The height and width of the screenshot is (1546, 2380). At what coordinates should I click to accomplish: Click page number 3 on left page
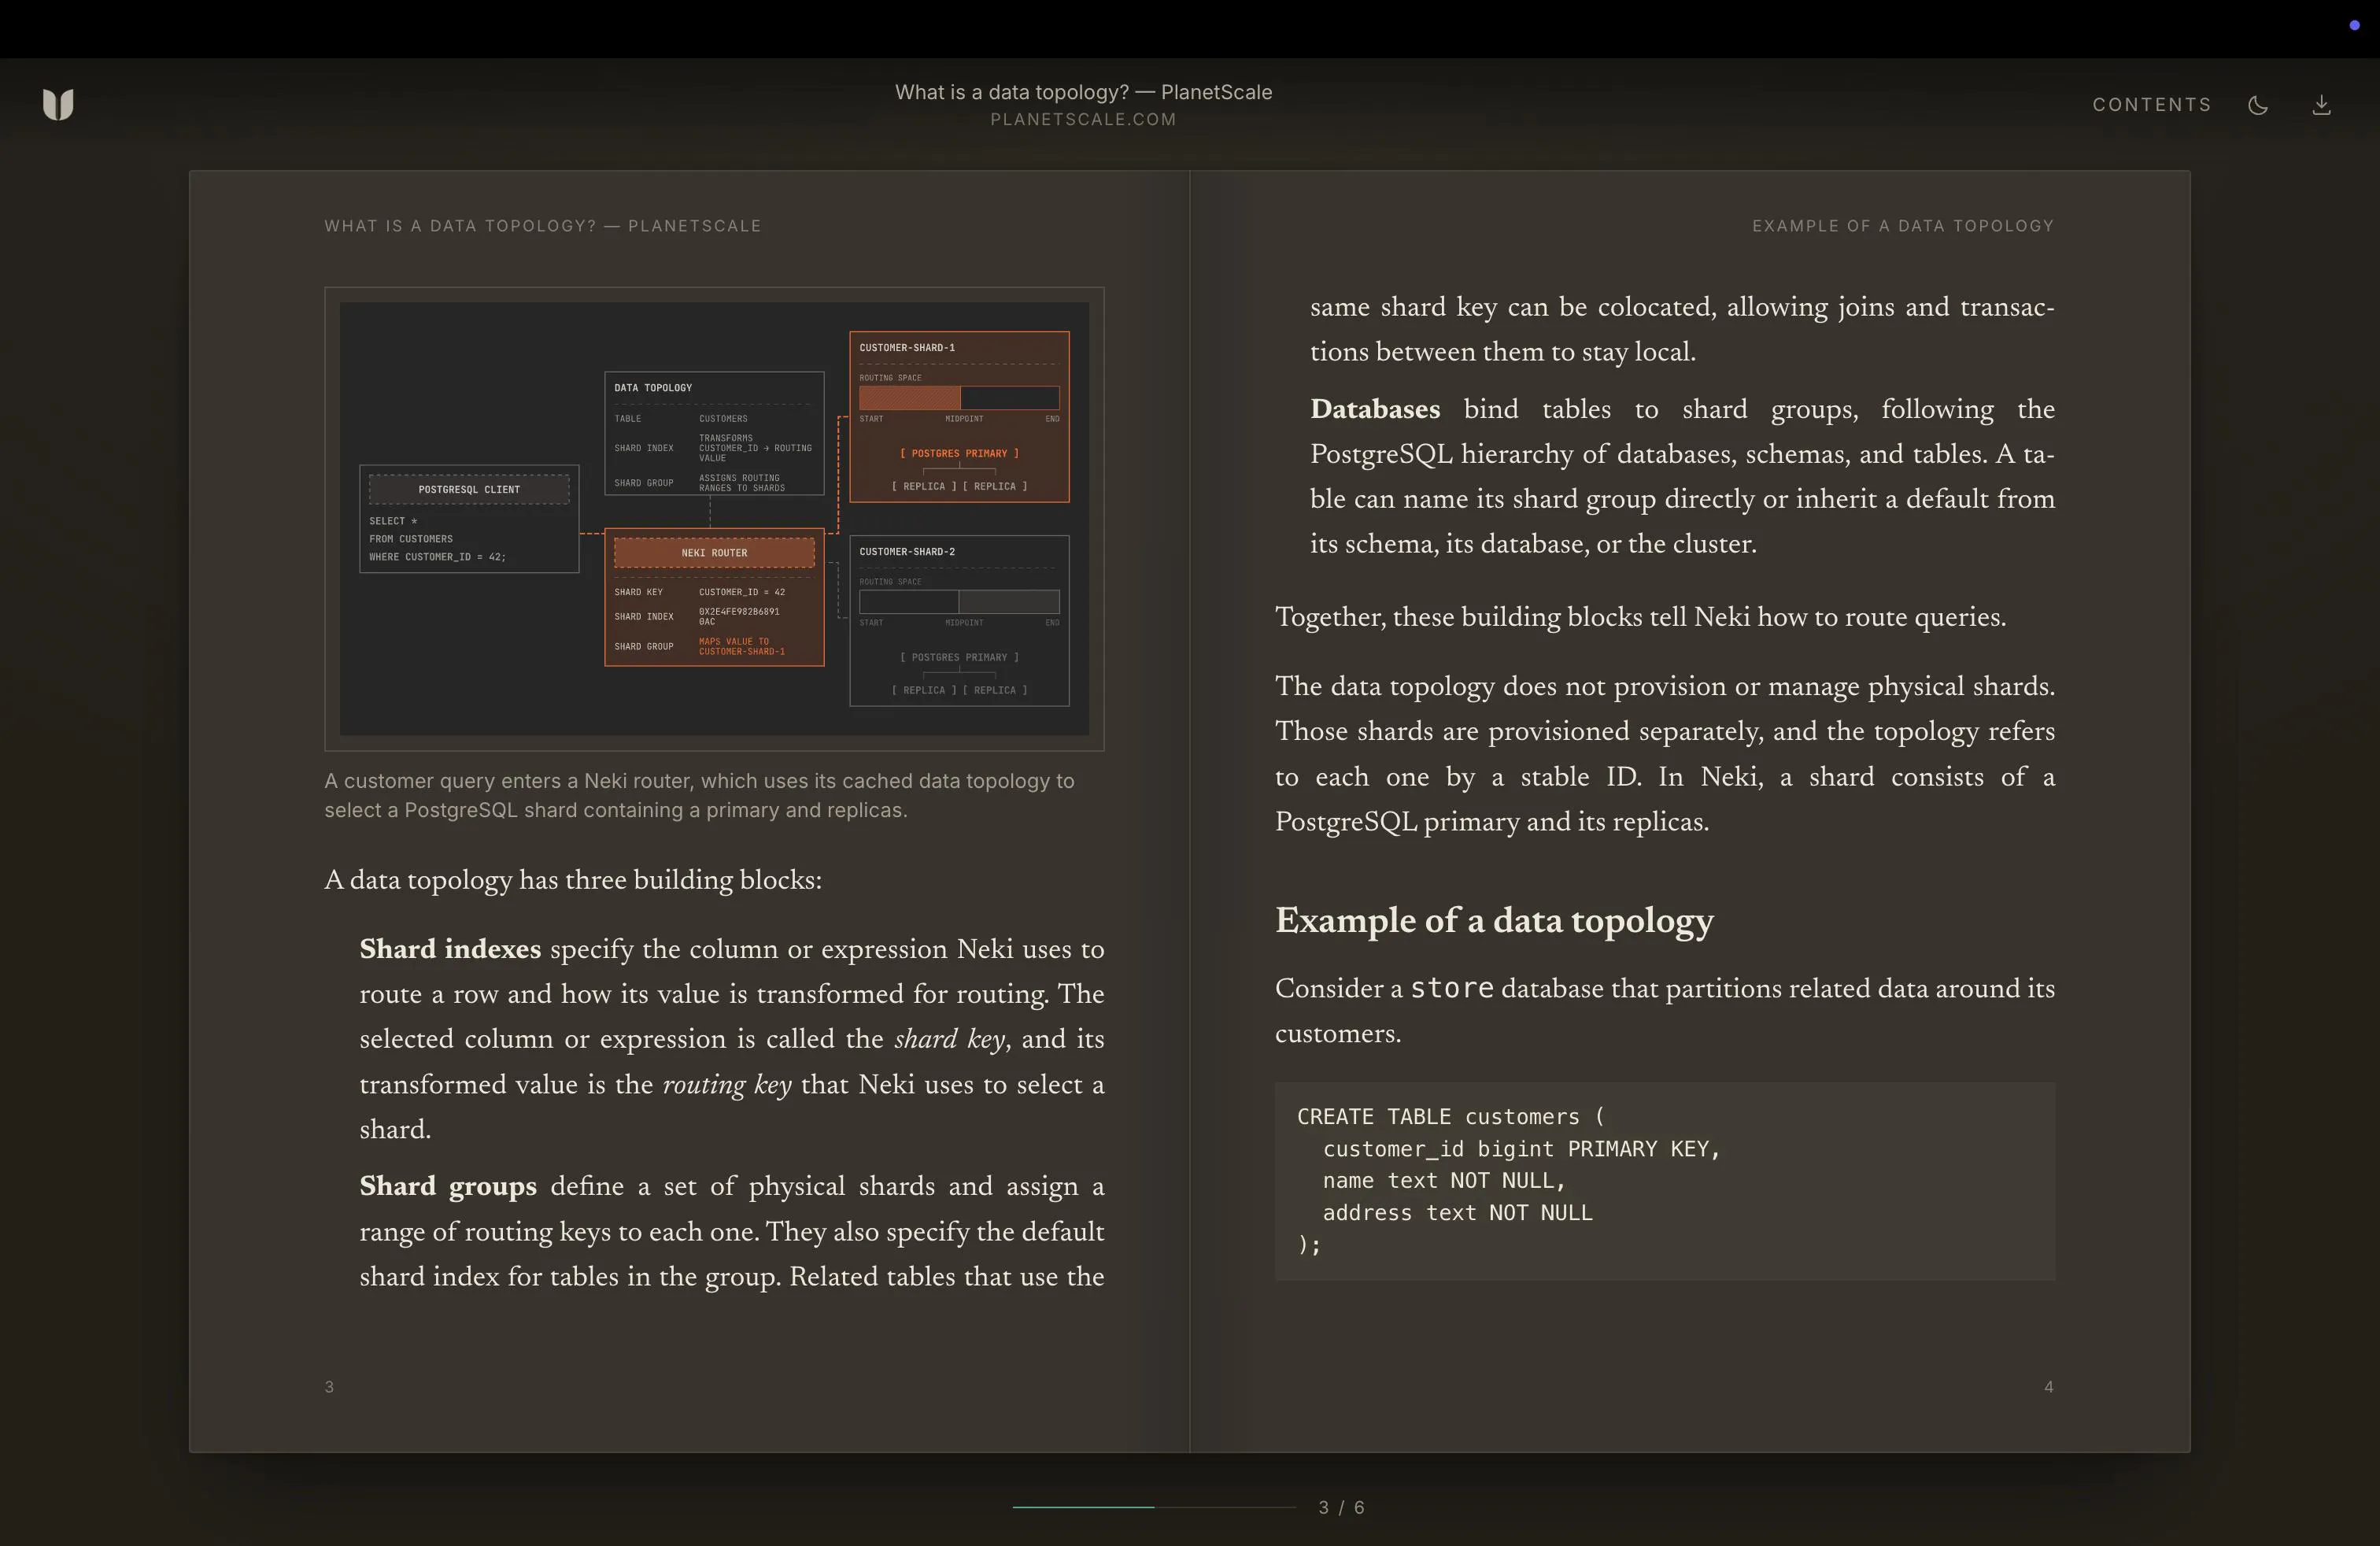[x=329, y=1386]
